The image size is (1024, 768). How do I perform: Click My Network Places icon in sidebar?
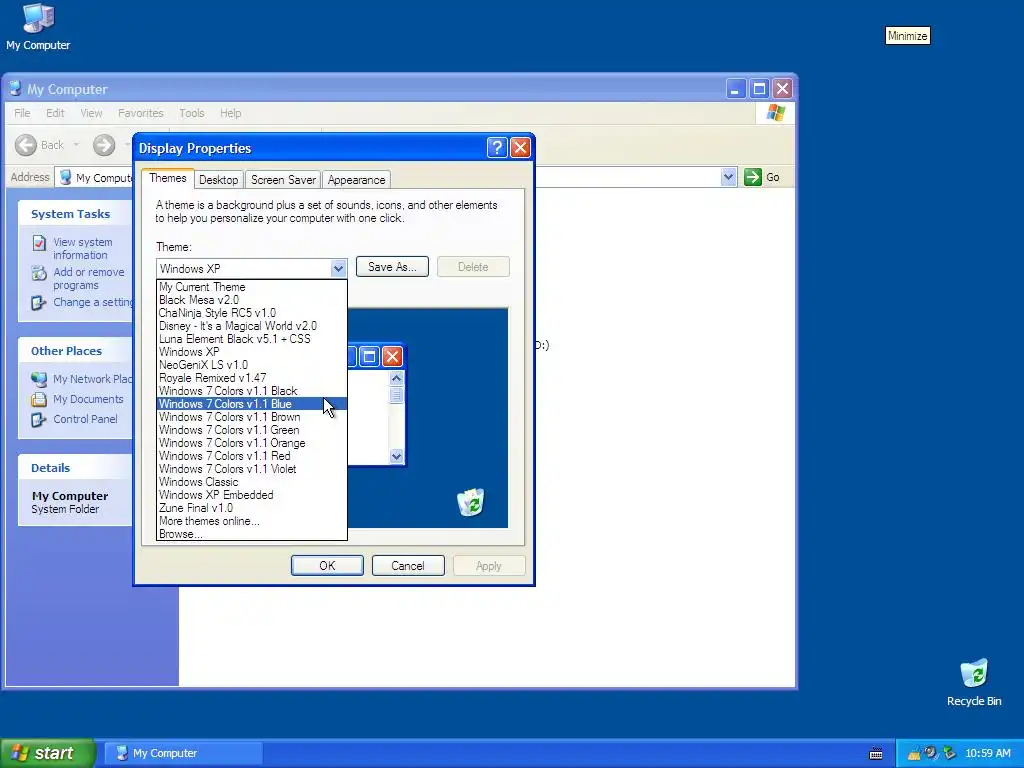39,379
